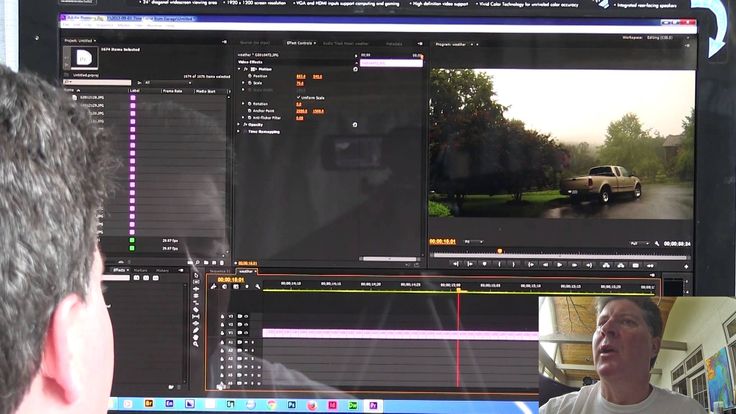Toggle V1 track output eye
The width and height of the screenshot is (736, 414).
pyautogui.click(x=245, y=332)
